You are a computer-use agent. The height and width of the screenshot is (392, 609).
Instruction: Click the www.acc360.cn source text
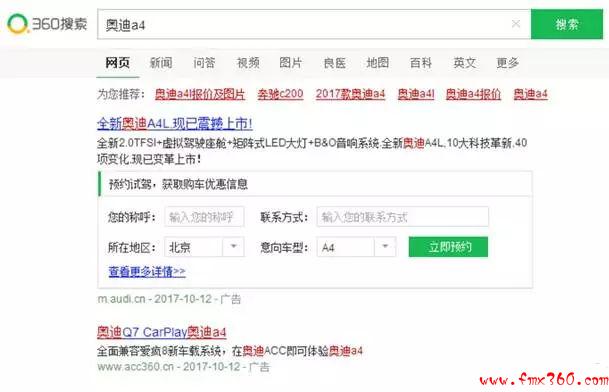click(x=136, y=367)
